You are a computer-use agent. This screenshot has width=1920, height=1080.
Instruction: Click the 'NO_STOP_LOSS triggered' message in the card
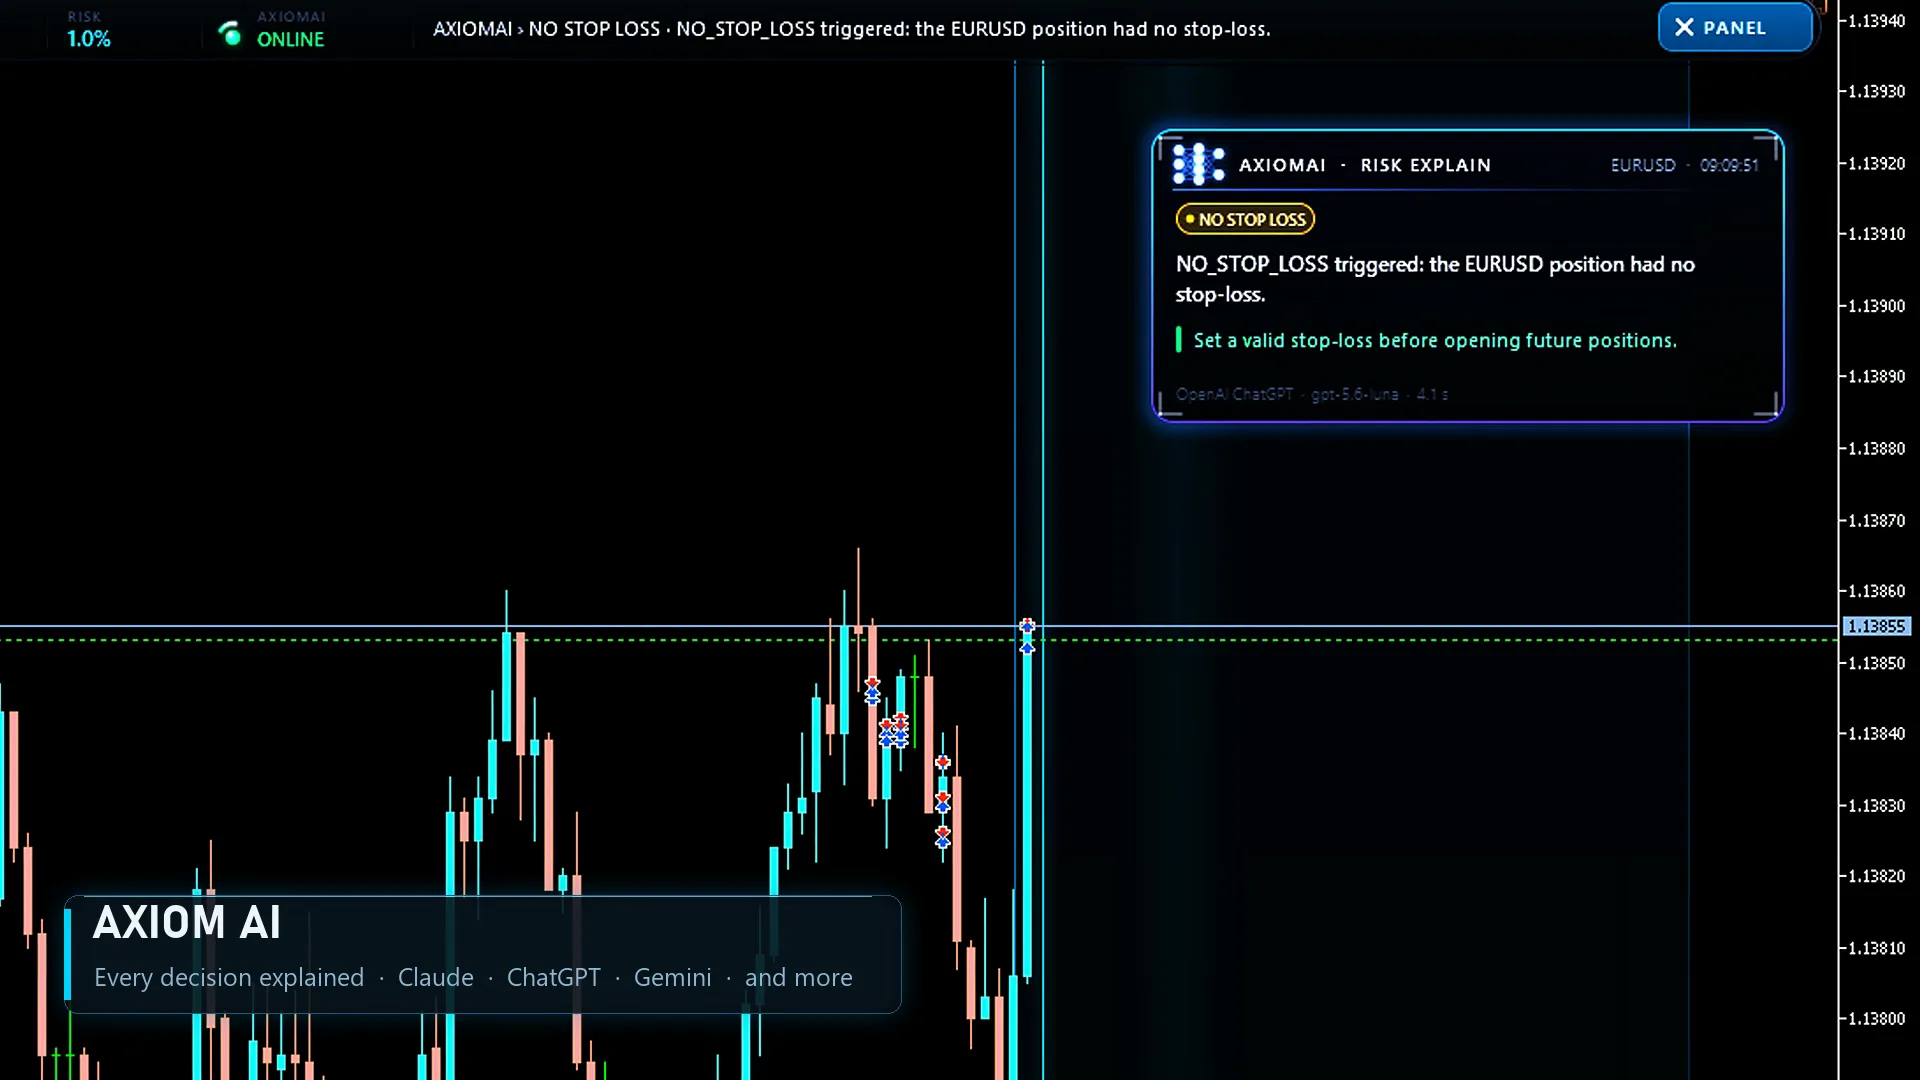(1435, 279)
